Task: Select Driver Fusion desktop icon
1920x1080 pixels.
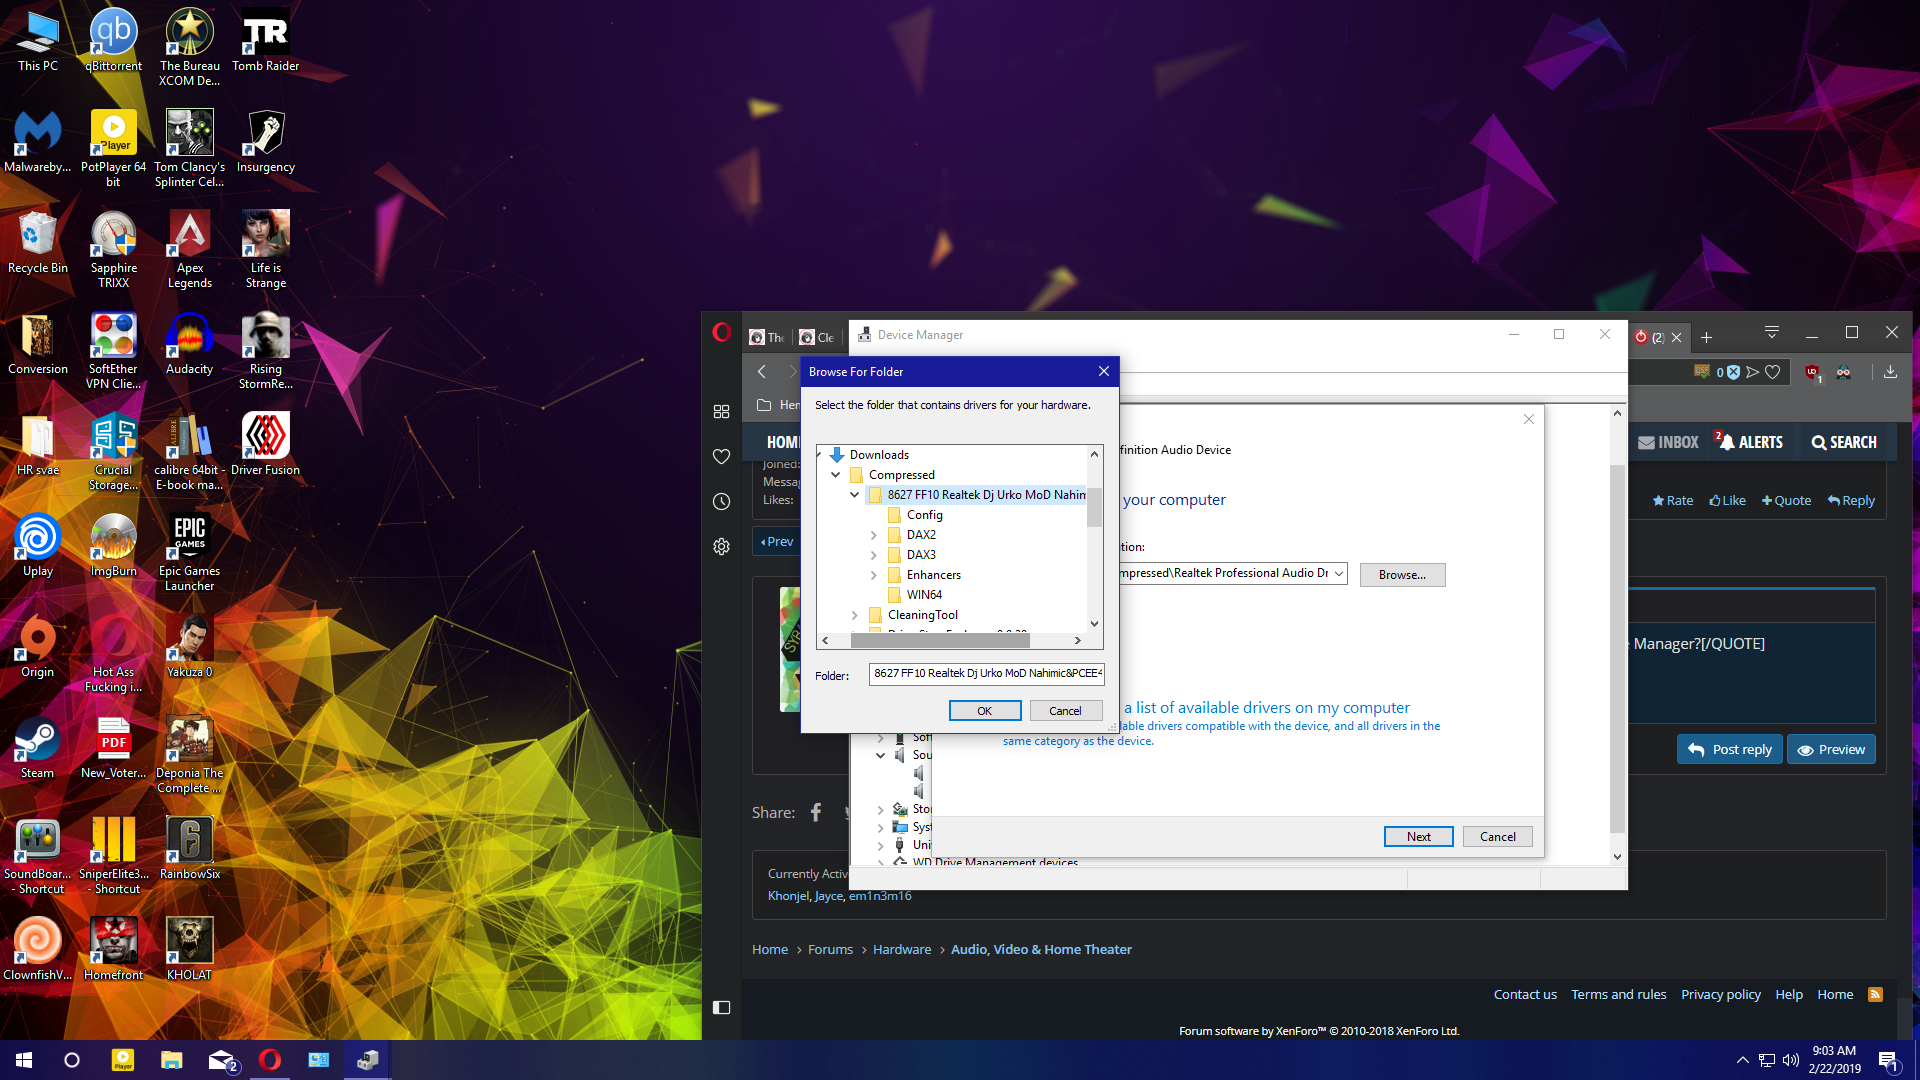Action: tap(265, 444)
